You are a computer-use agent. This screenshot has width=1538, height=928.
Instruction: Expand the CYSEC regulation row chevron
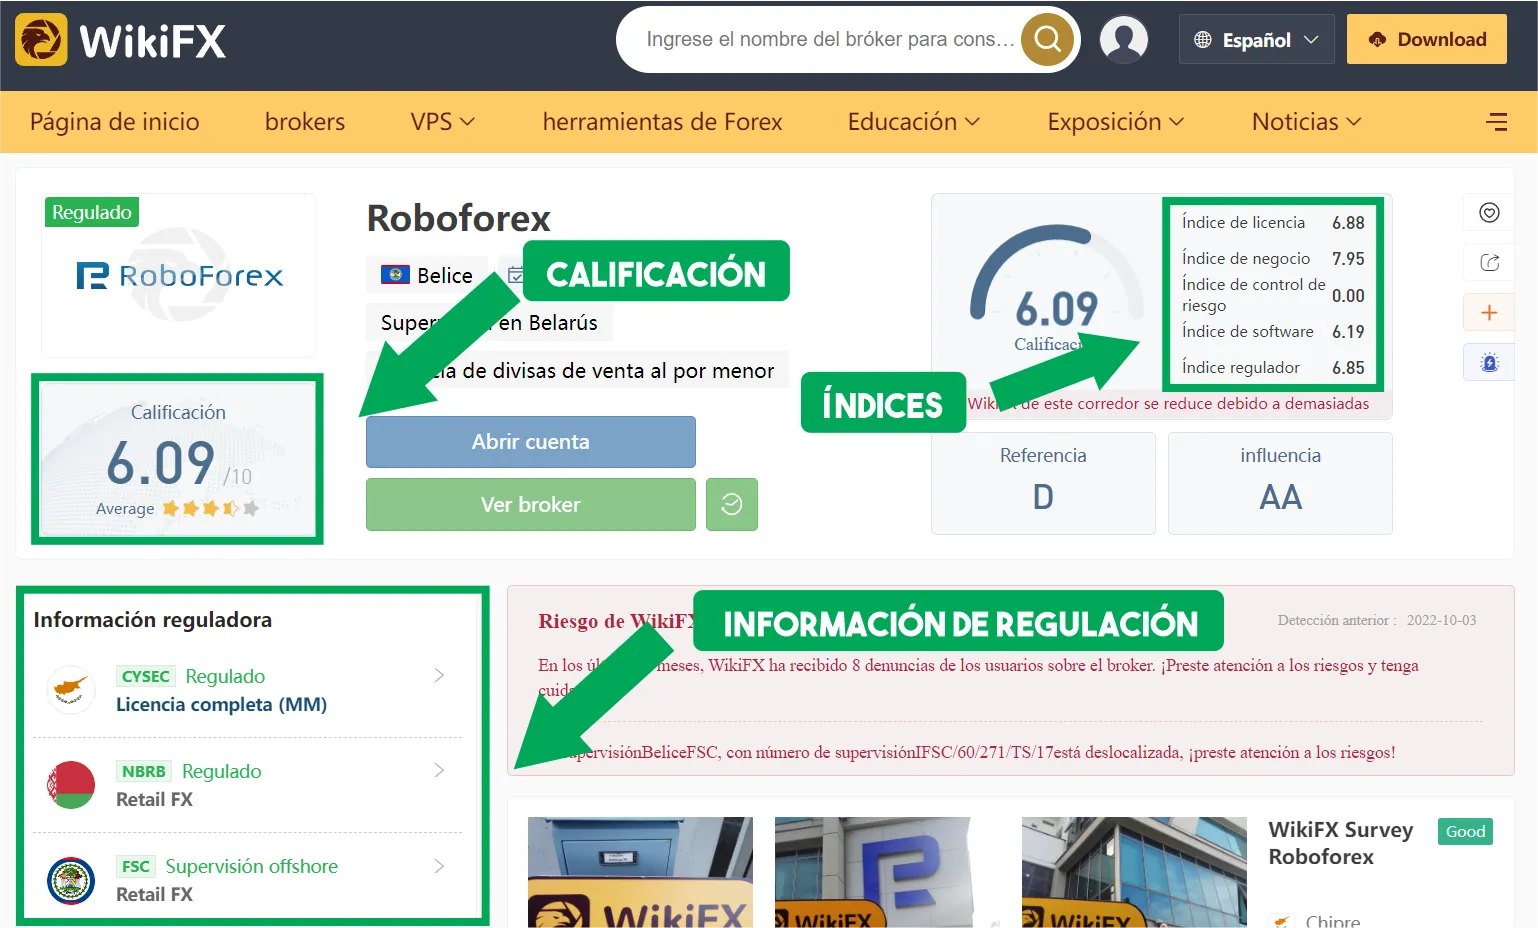pyautogui.click(x=439, y=675)
